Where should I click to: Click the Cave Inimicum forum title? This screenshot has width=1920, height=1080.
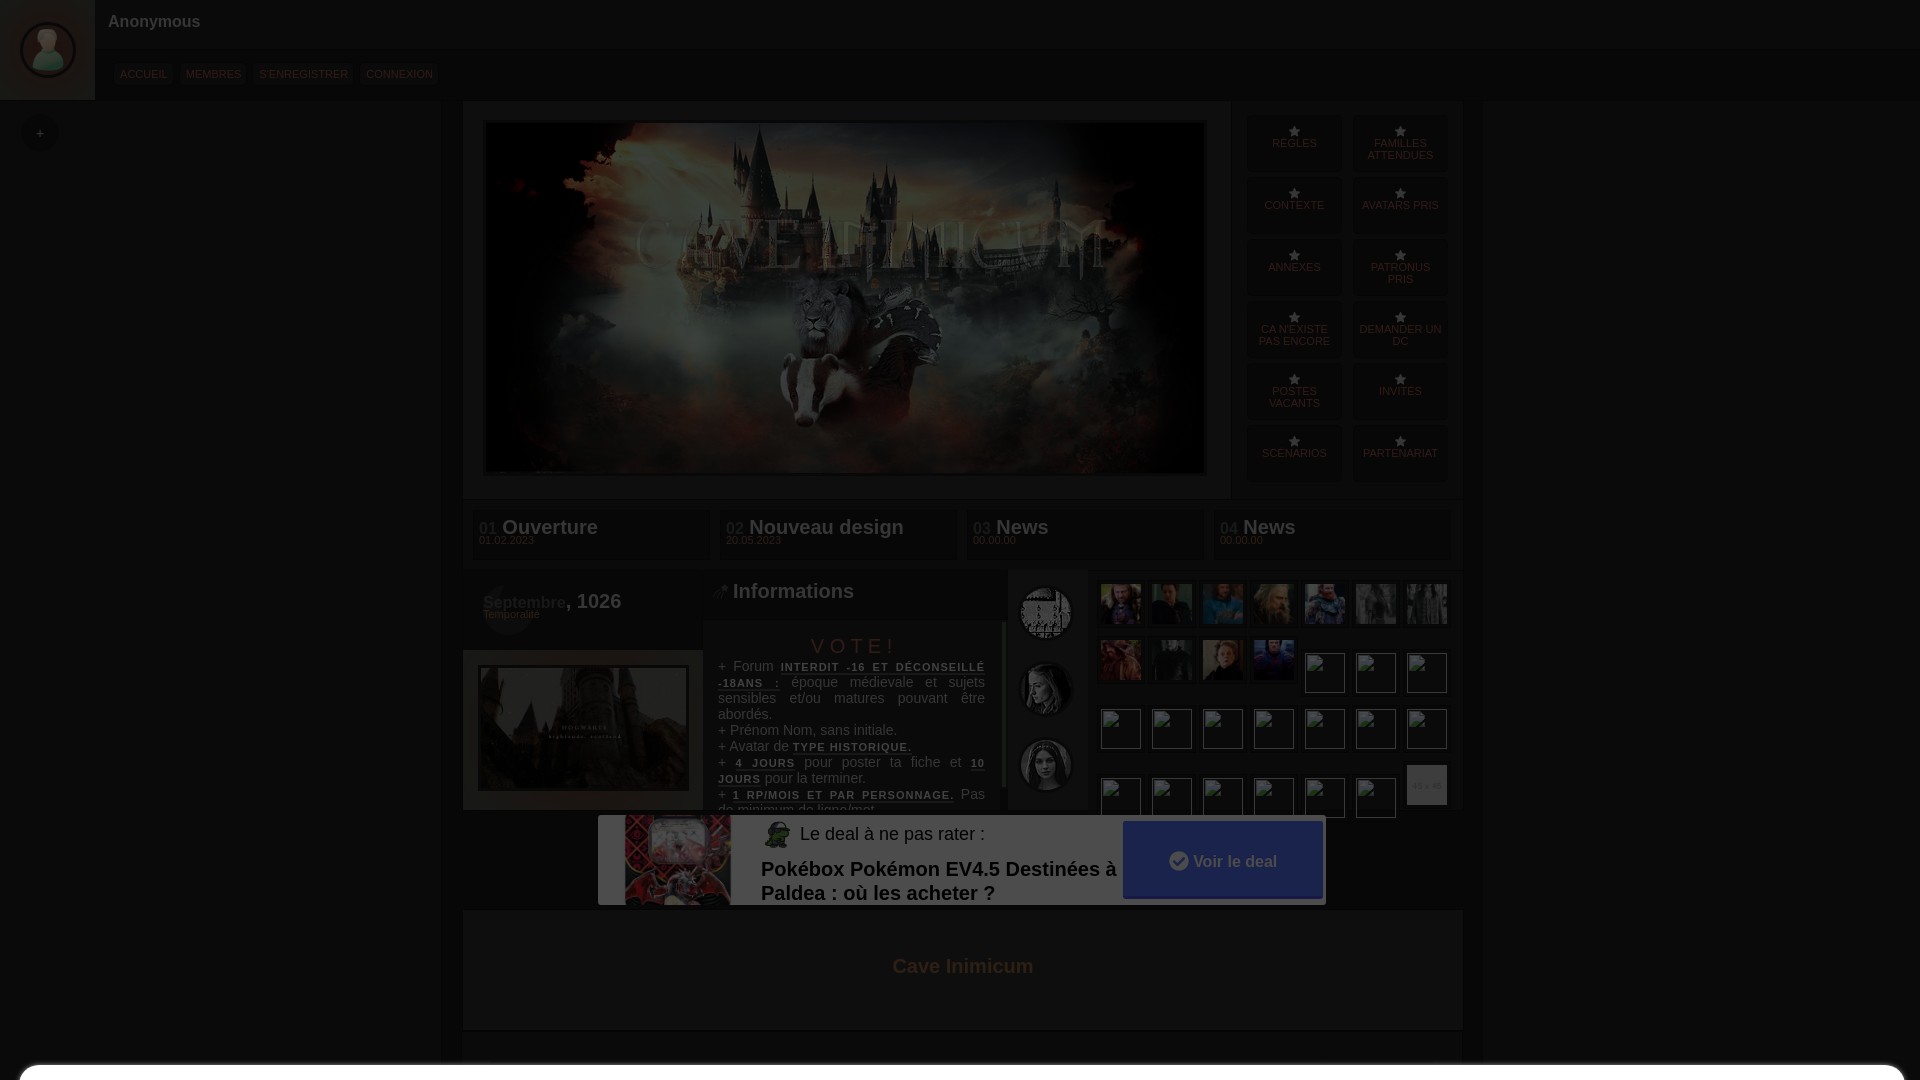coord(963,966)
